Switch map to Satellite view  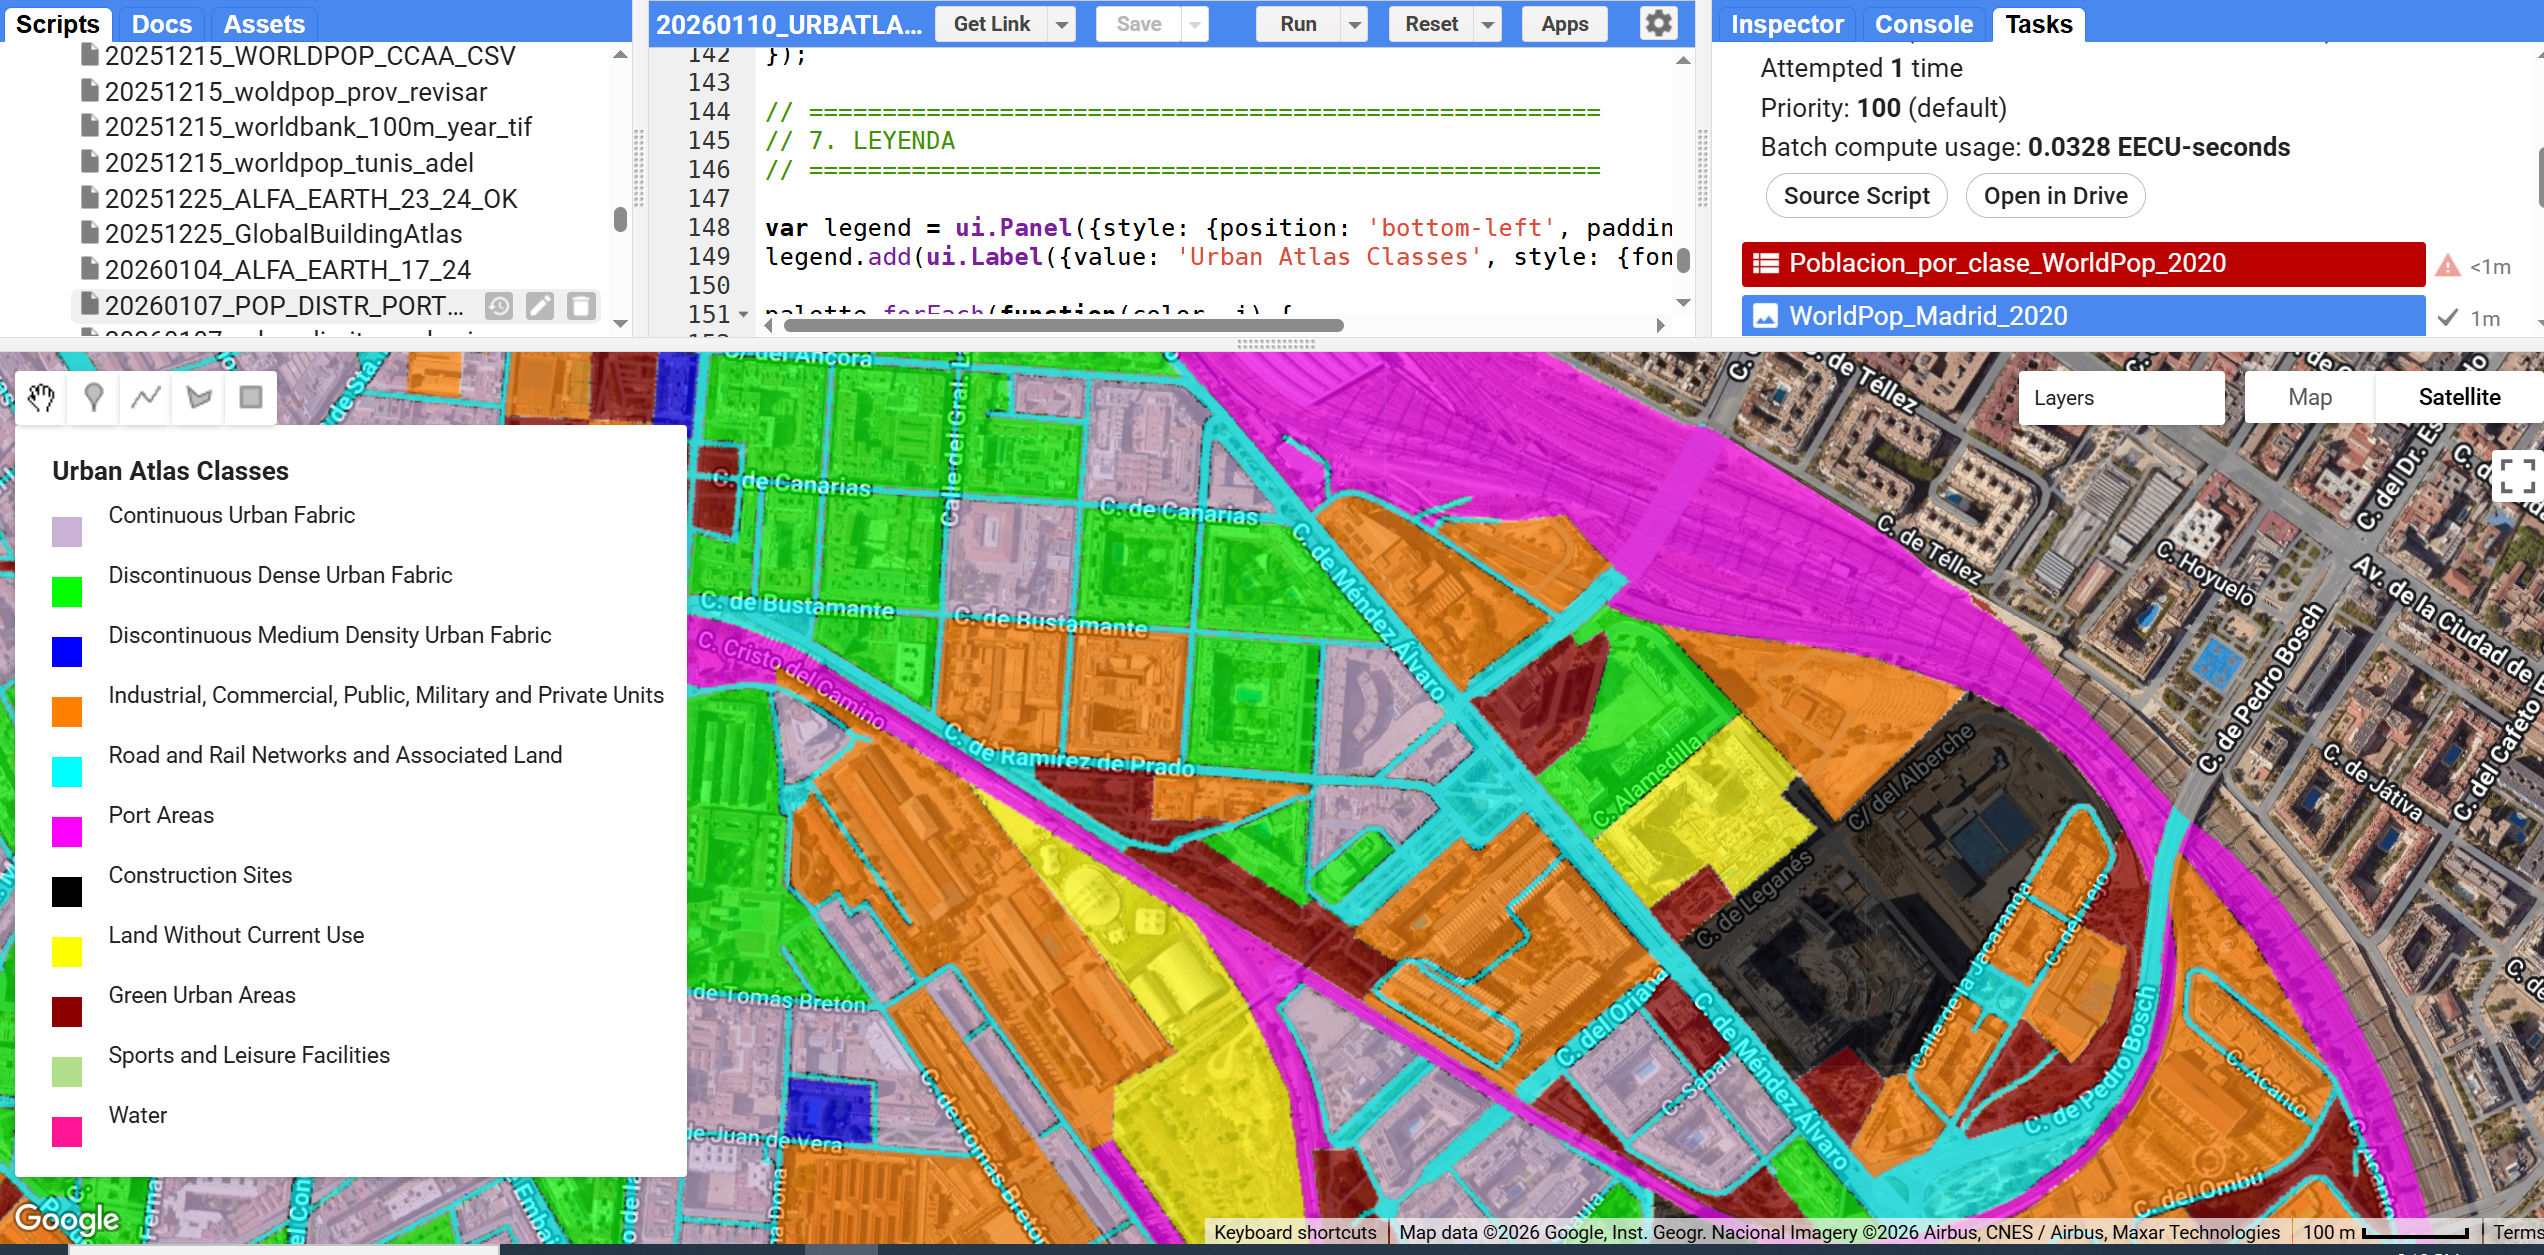[x=2458, y=397]
